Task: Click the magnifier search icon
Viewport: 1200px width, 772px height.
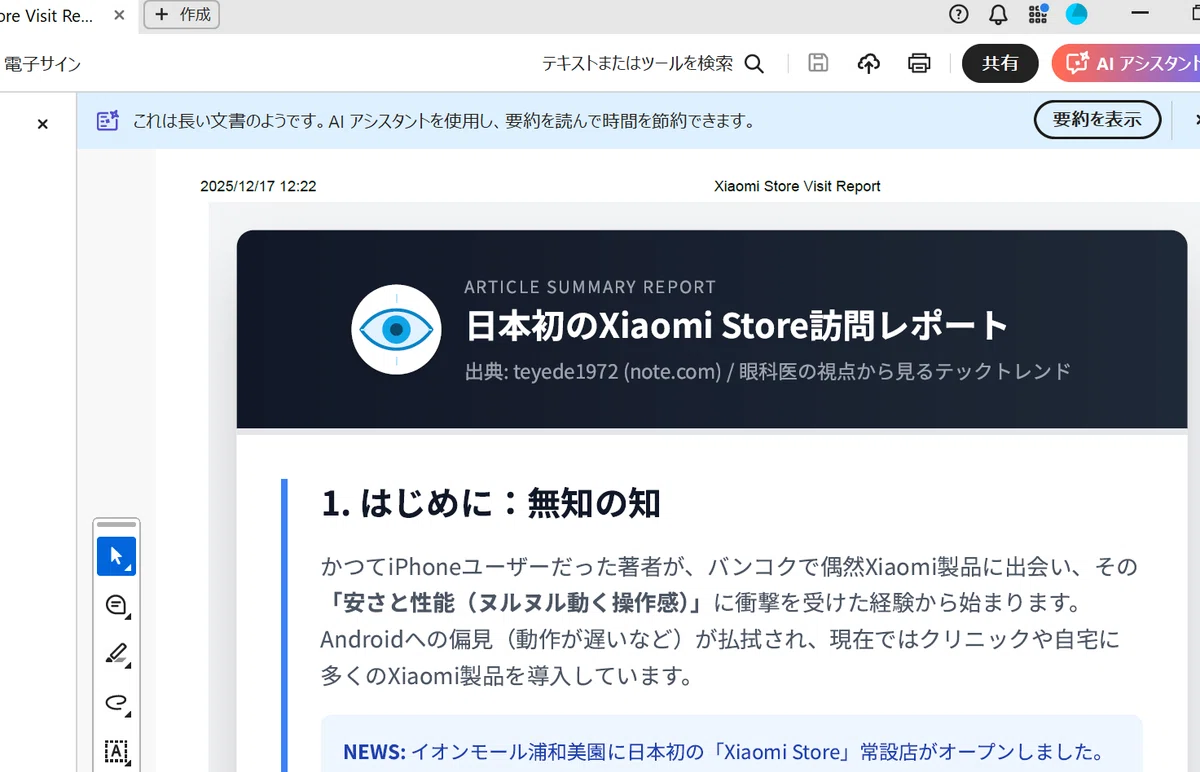Action: click(x=755, y=64)
